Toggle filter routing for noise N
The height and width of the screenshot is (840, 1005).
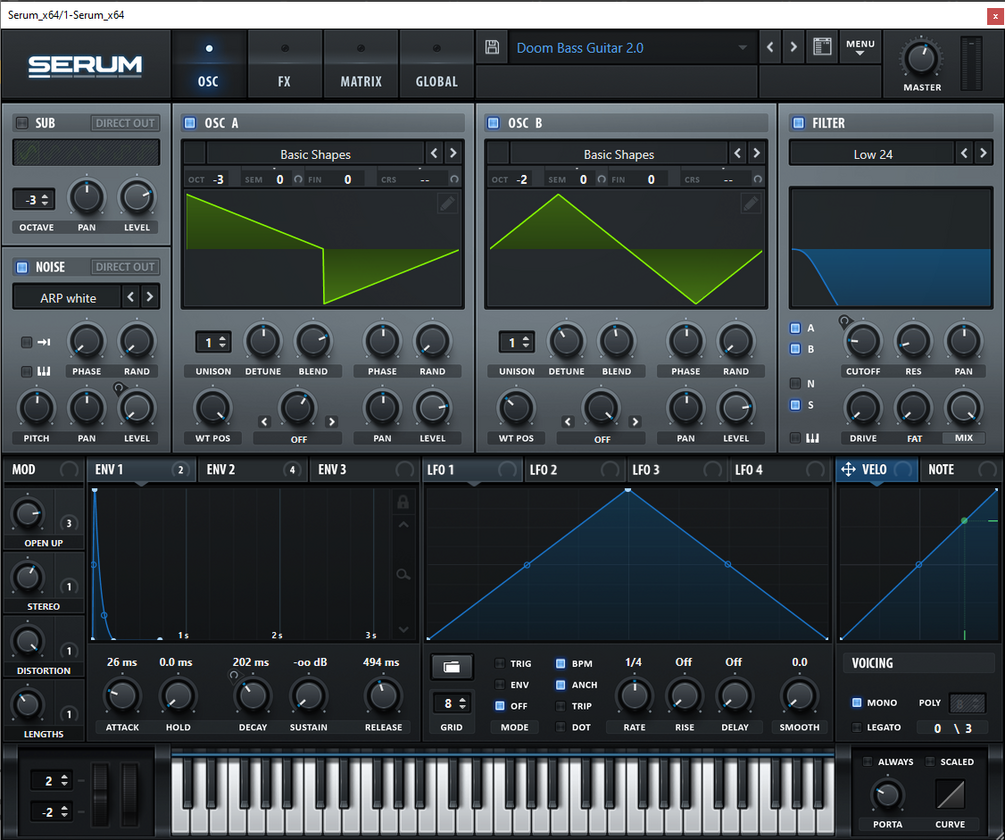(795, 383)
